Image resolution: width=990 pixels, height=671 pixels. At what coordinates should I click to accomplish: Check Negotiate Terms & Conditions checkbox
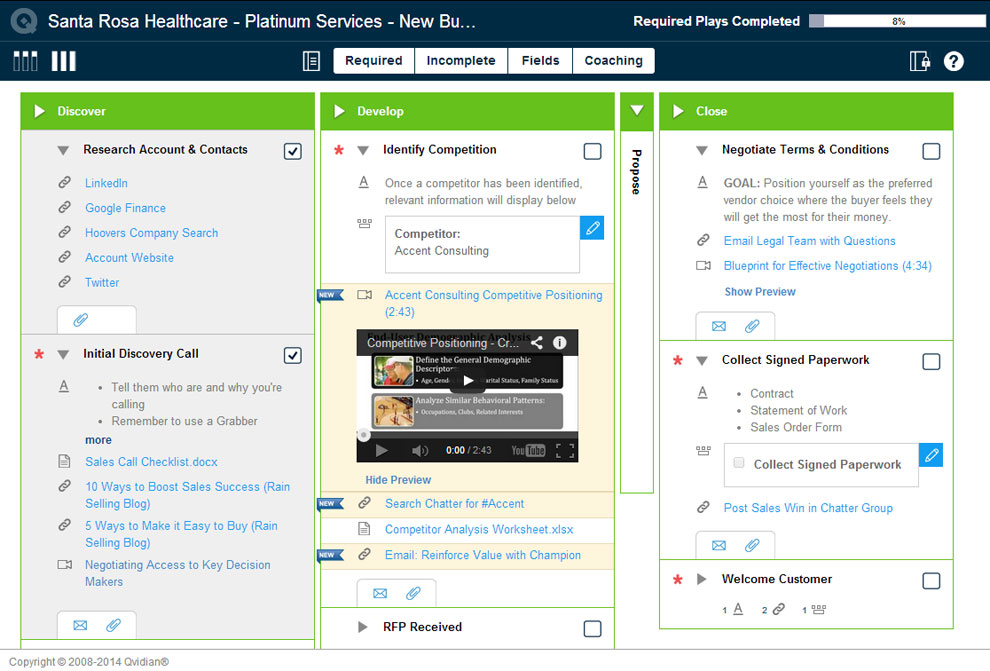(x=931, y=151)
